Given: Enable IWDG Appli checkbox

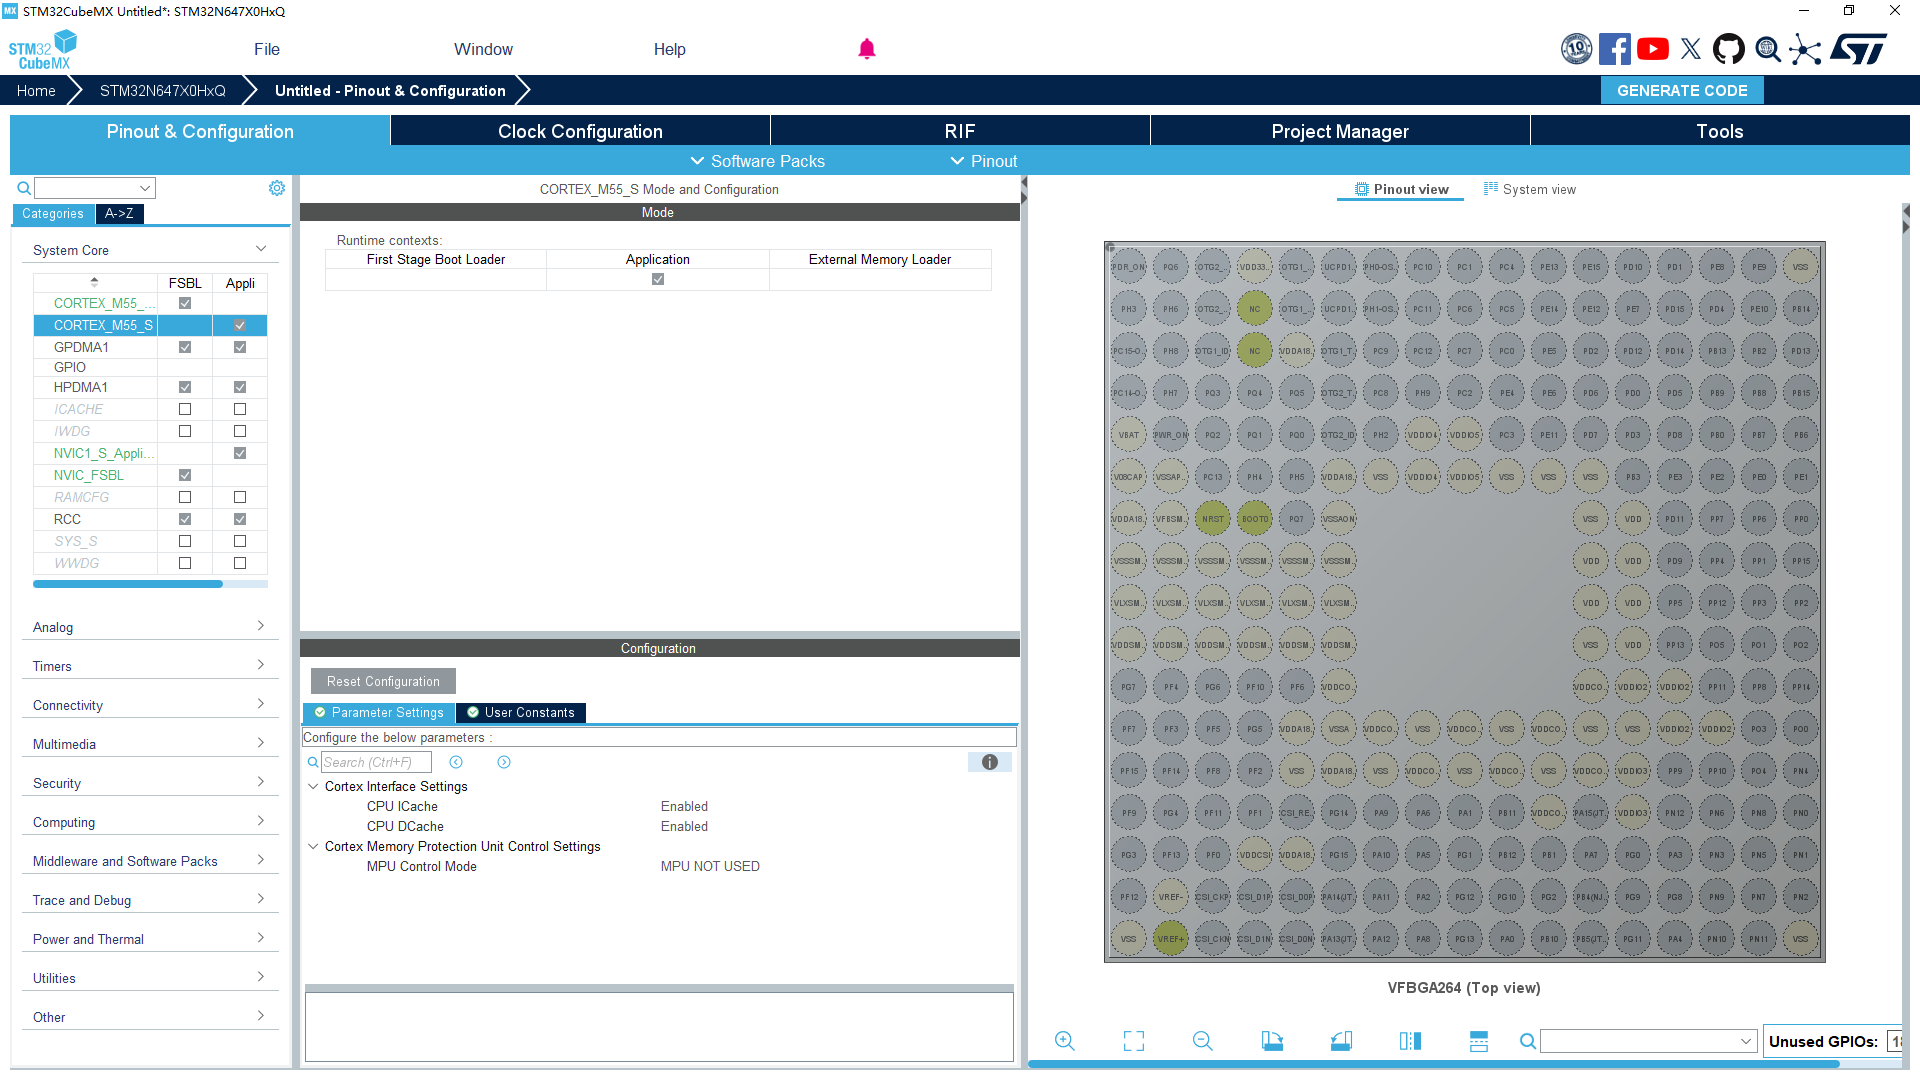Looking at the screenshot, I should click(x=240, y=431).
